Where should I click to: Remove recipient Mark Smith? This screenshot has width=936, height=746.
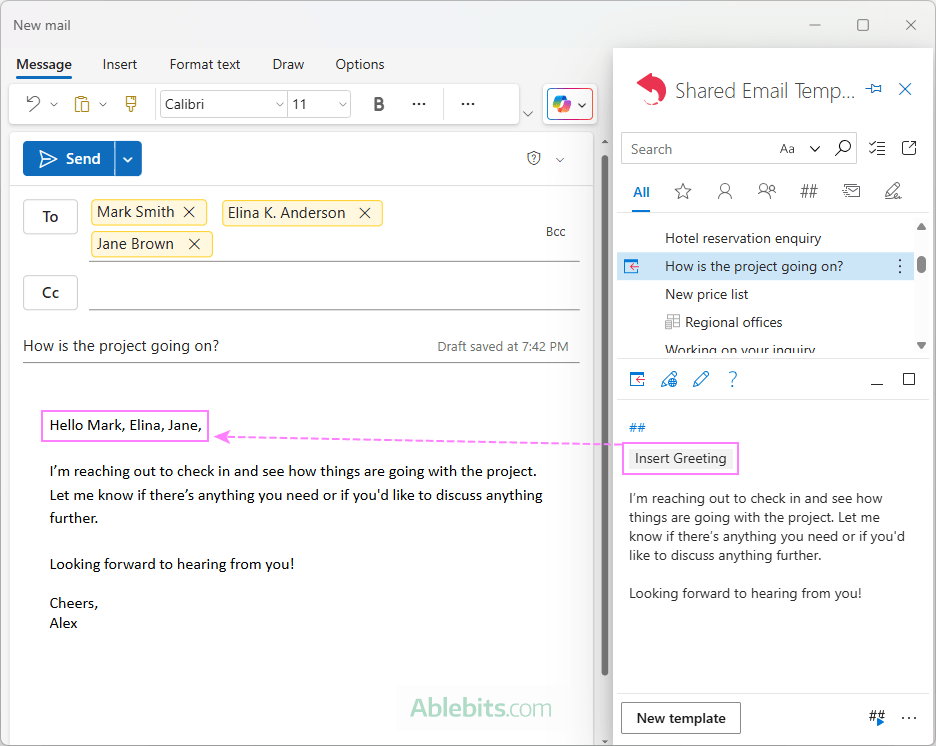189,212
